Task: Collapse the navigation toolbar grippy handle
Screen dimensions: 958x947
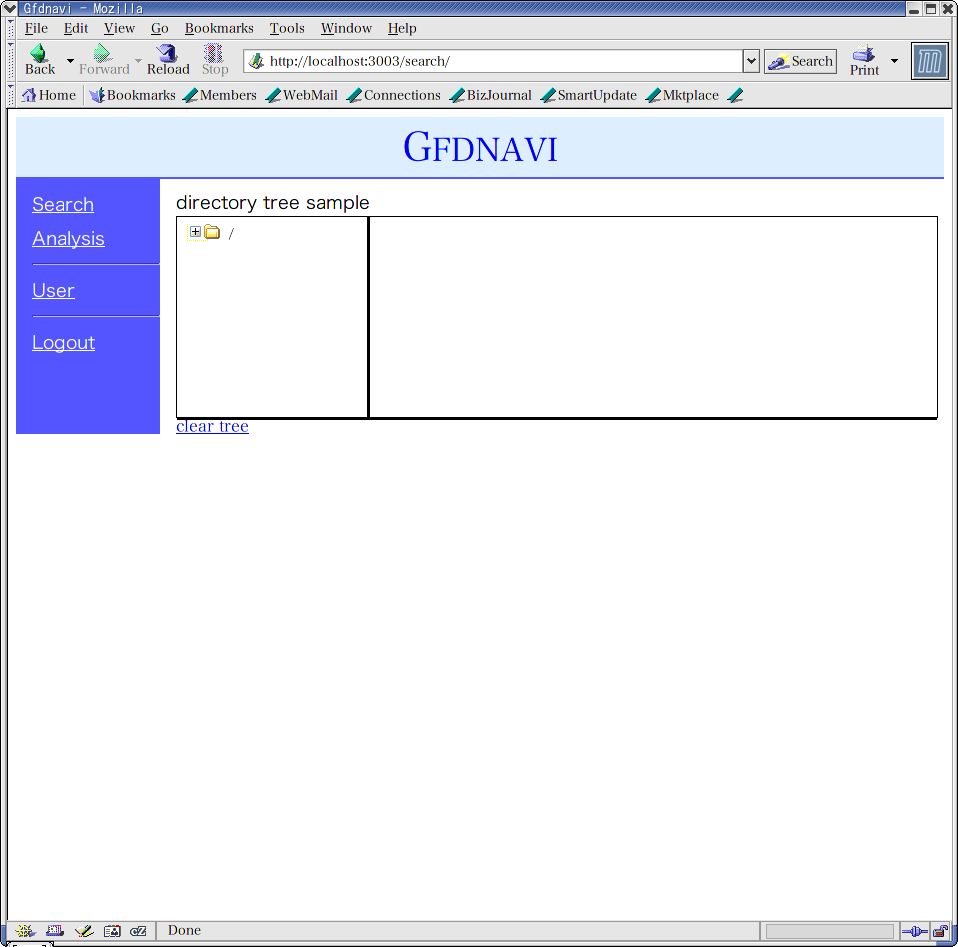Action: pos(10,61)
